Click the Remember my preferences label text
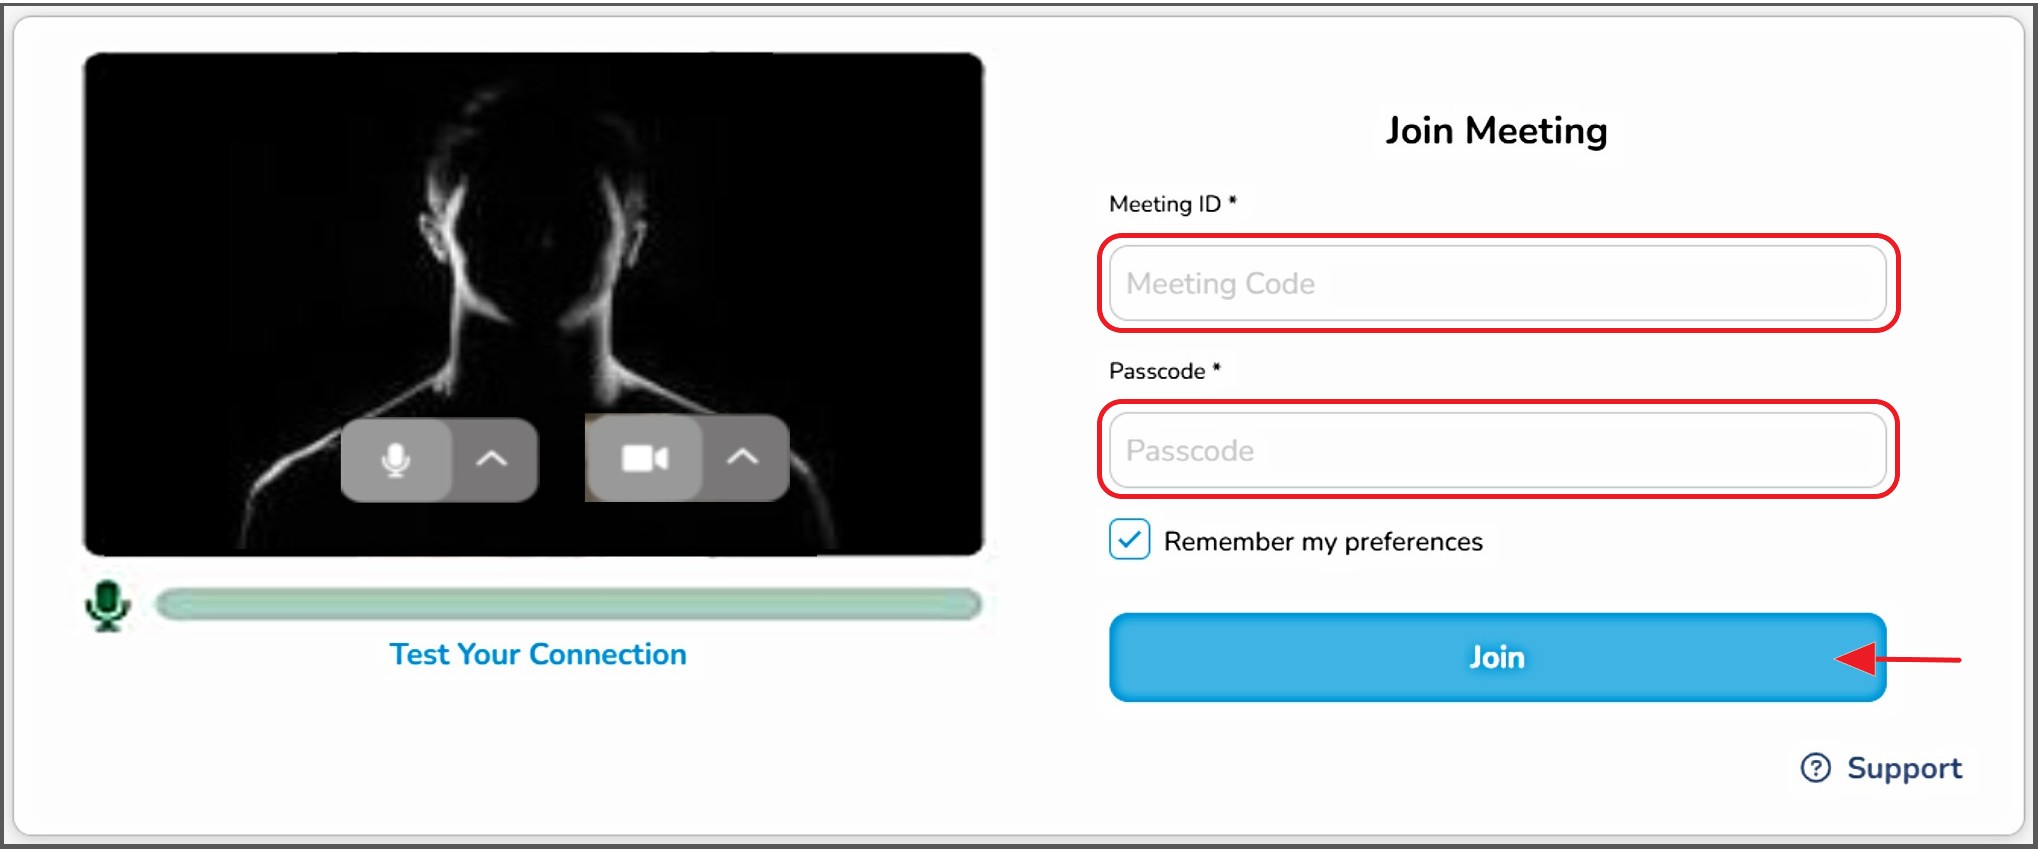Viewport: 2038px width, 852px height. coord(1323,542)
